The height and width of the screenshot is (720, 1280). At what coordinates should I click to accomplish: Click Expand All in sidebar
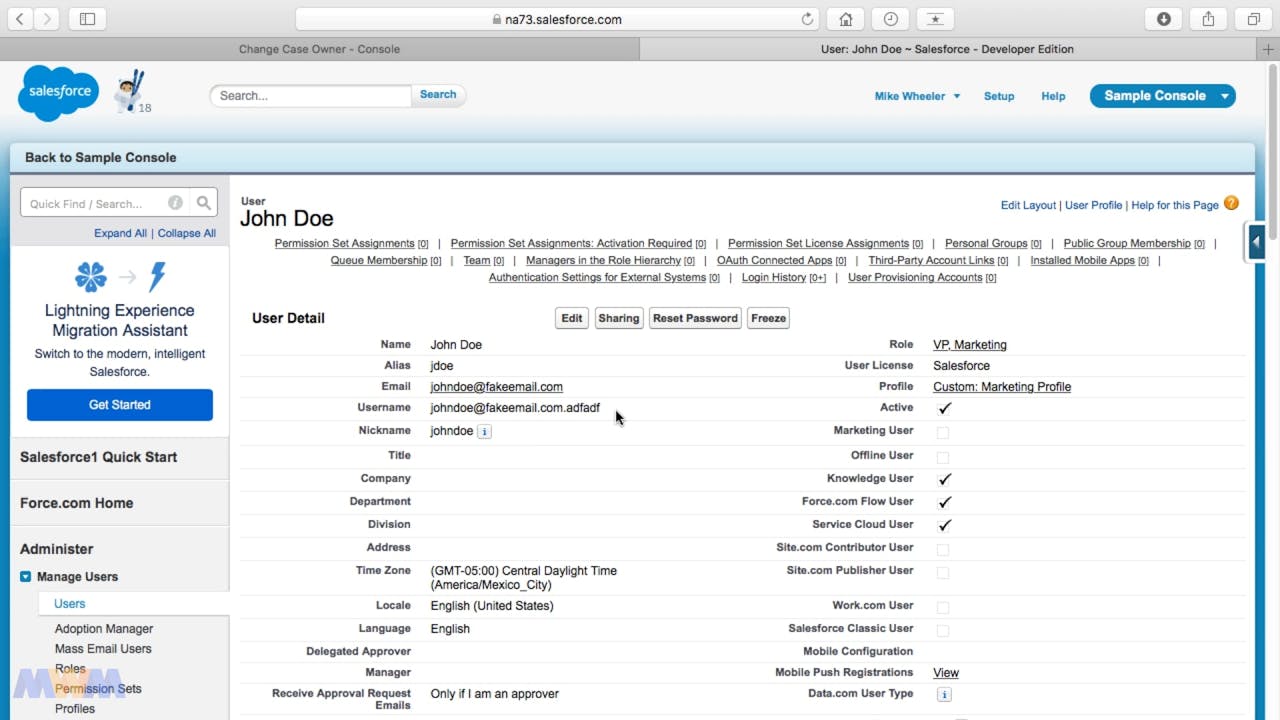120,233
